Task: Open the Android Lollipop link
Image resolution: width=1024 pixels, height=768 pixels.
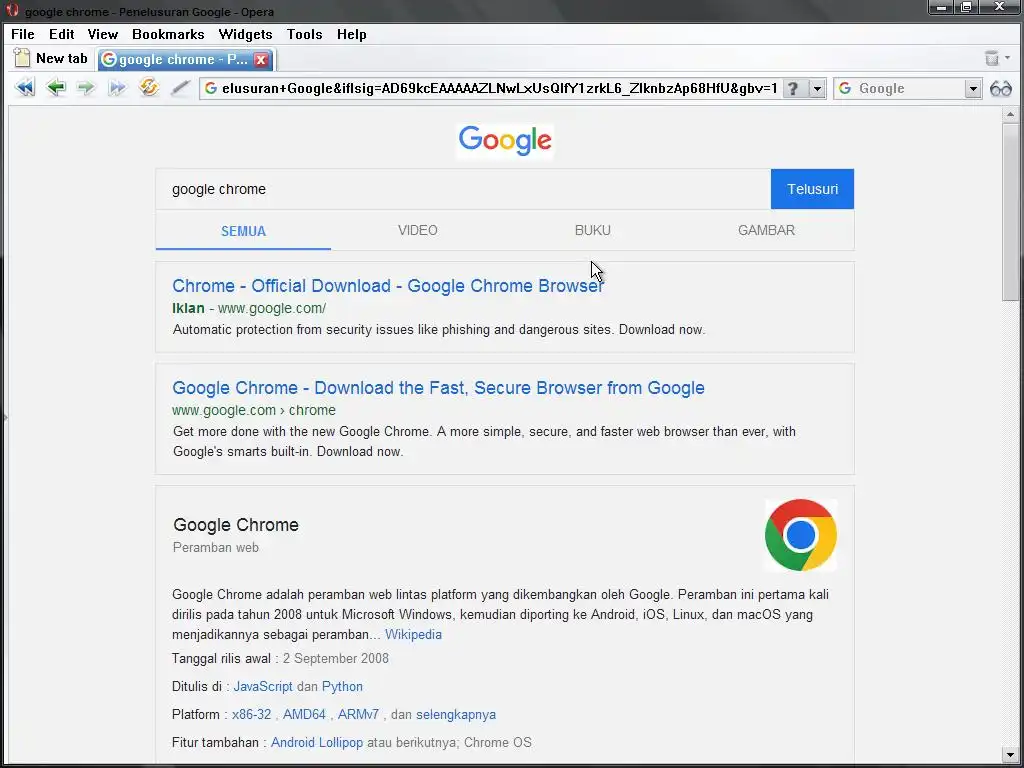Action: click(317, 743)
